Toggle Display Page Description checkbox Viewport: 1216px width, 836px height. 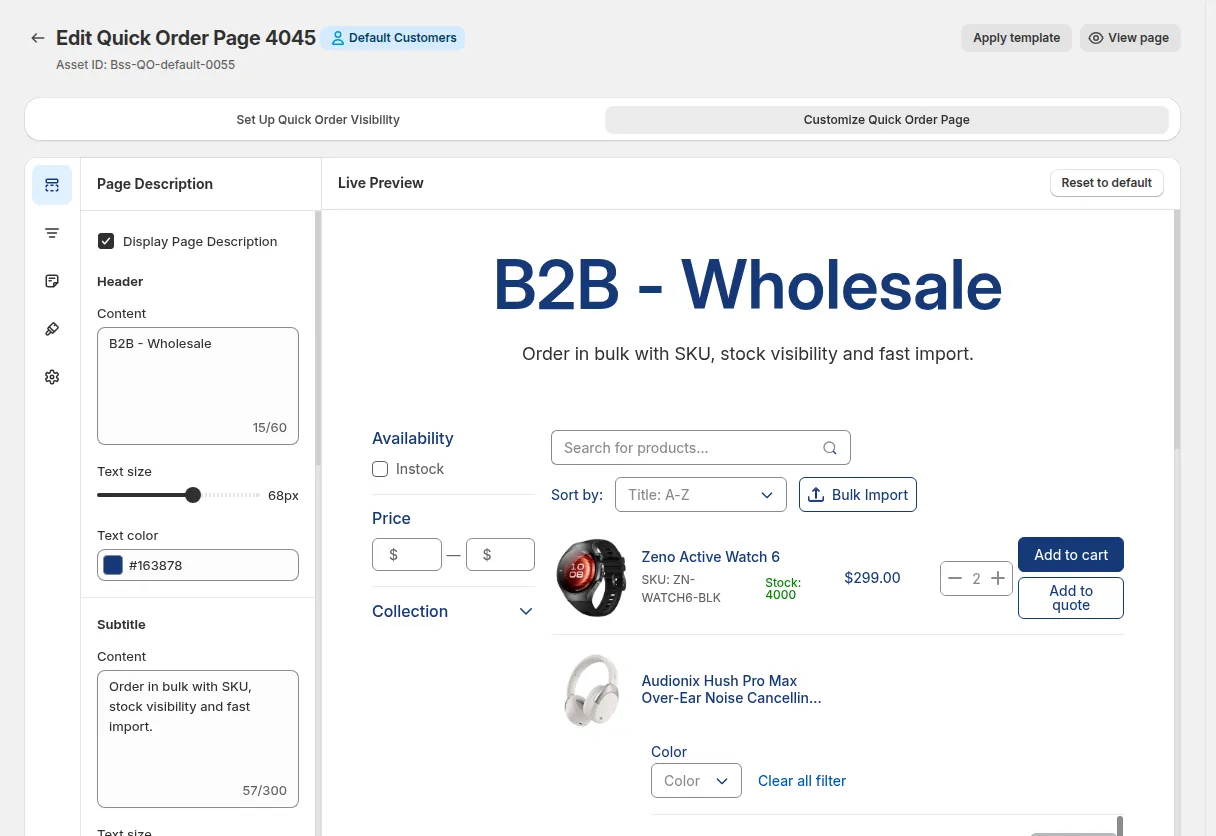[x=106, y=241]
